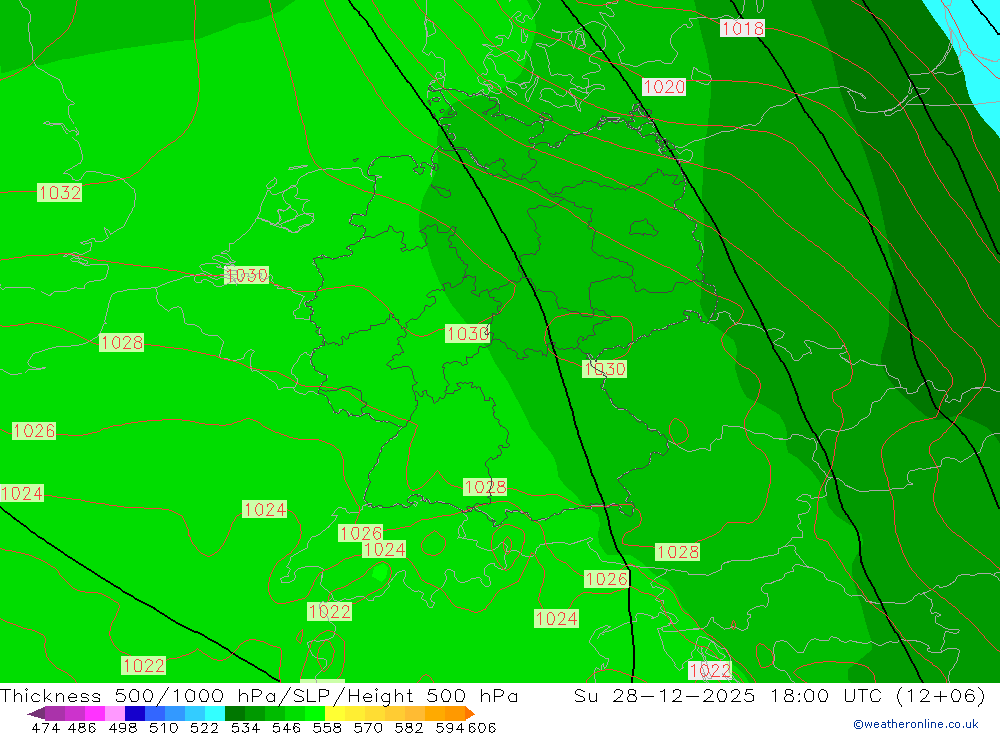Click the 510 legend value
Image resolution: width=1000 pixels, height=733 pixels.
pos(163,727)
